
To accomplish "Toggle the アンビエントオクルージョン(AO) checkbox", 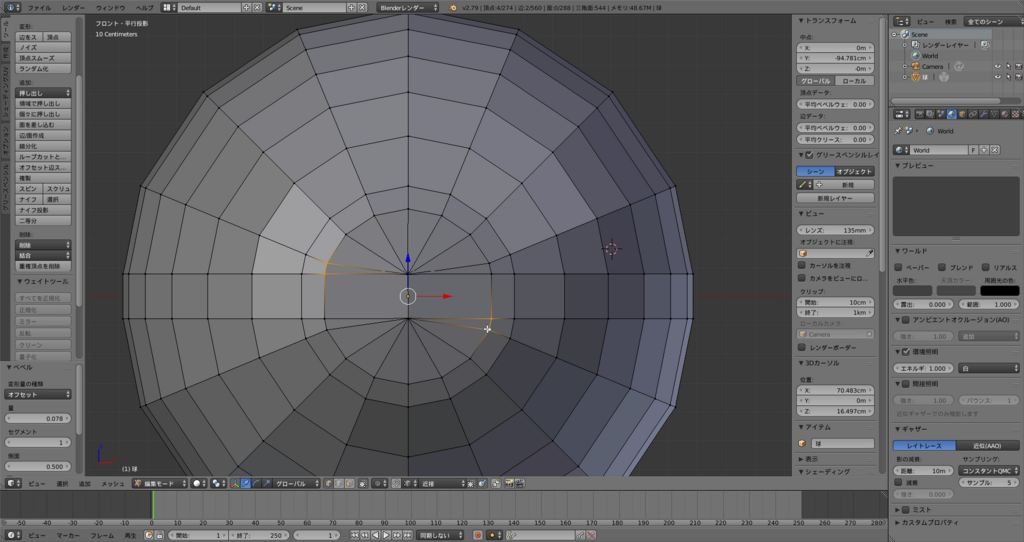I will tap(906, 320).
